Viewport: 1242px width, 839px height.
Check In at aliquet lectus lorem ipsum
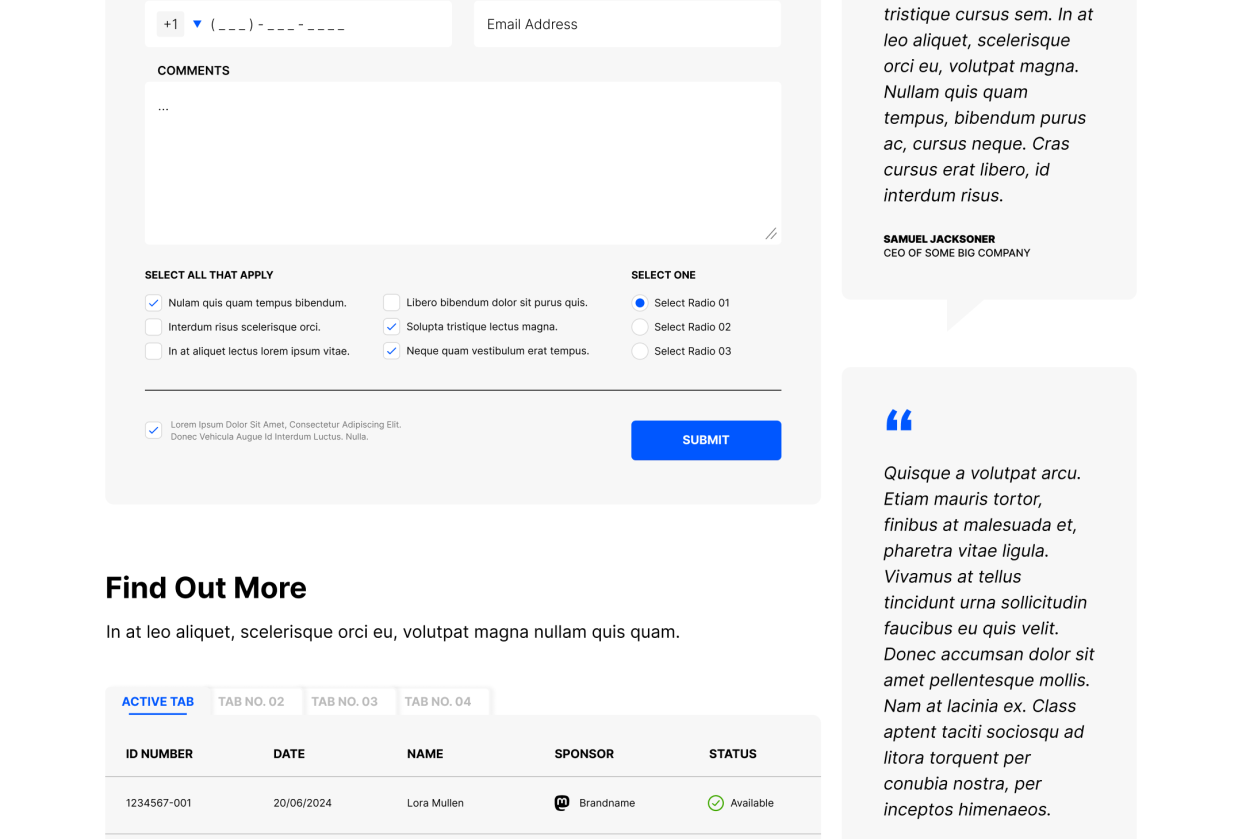pyautogui.click(x=153, y=351)
